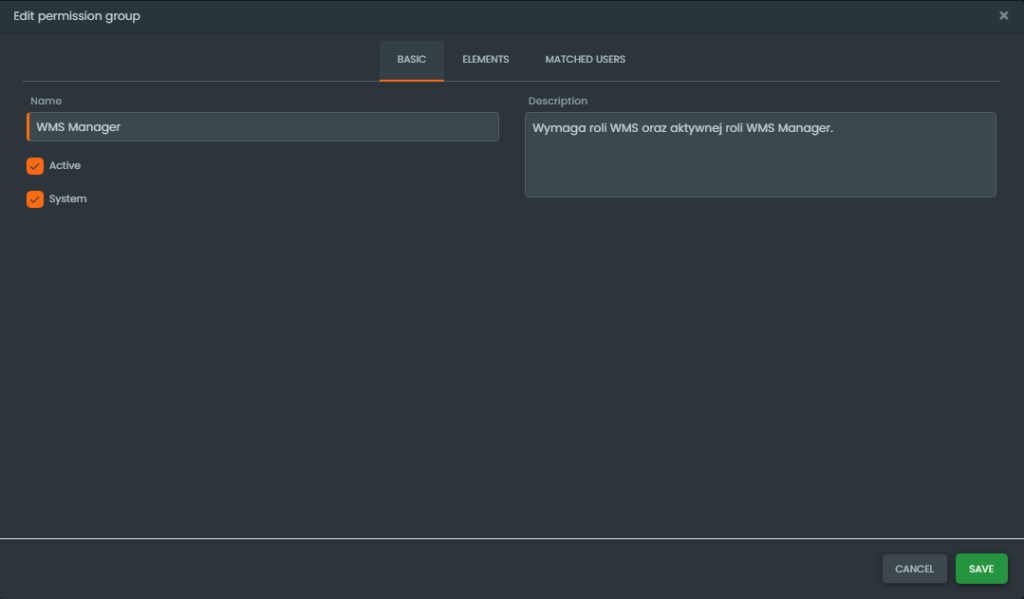Click the Edit permission group title
1024x599 pixels.
77,16
